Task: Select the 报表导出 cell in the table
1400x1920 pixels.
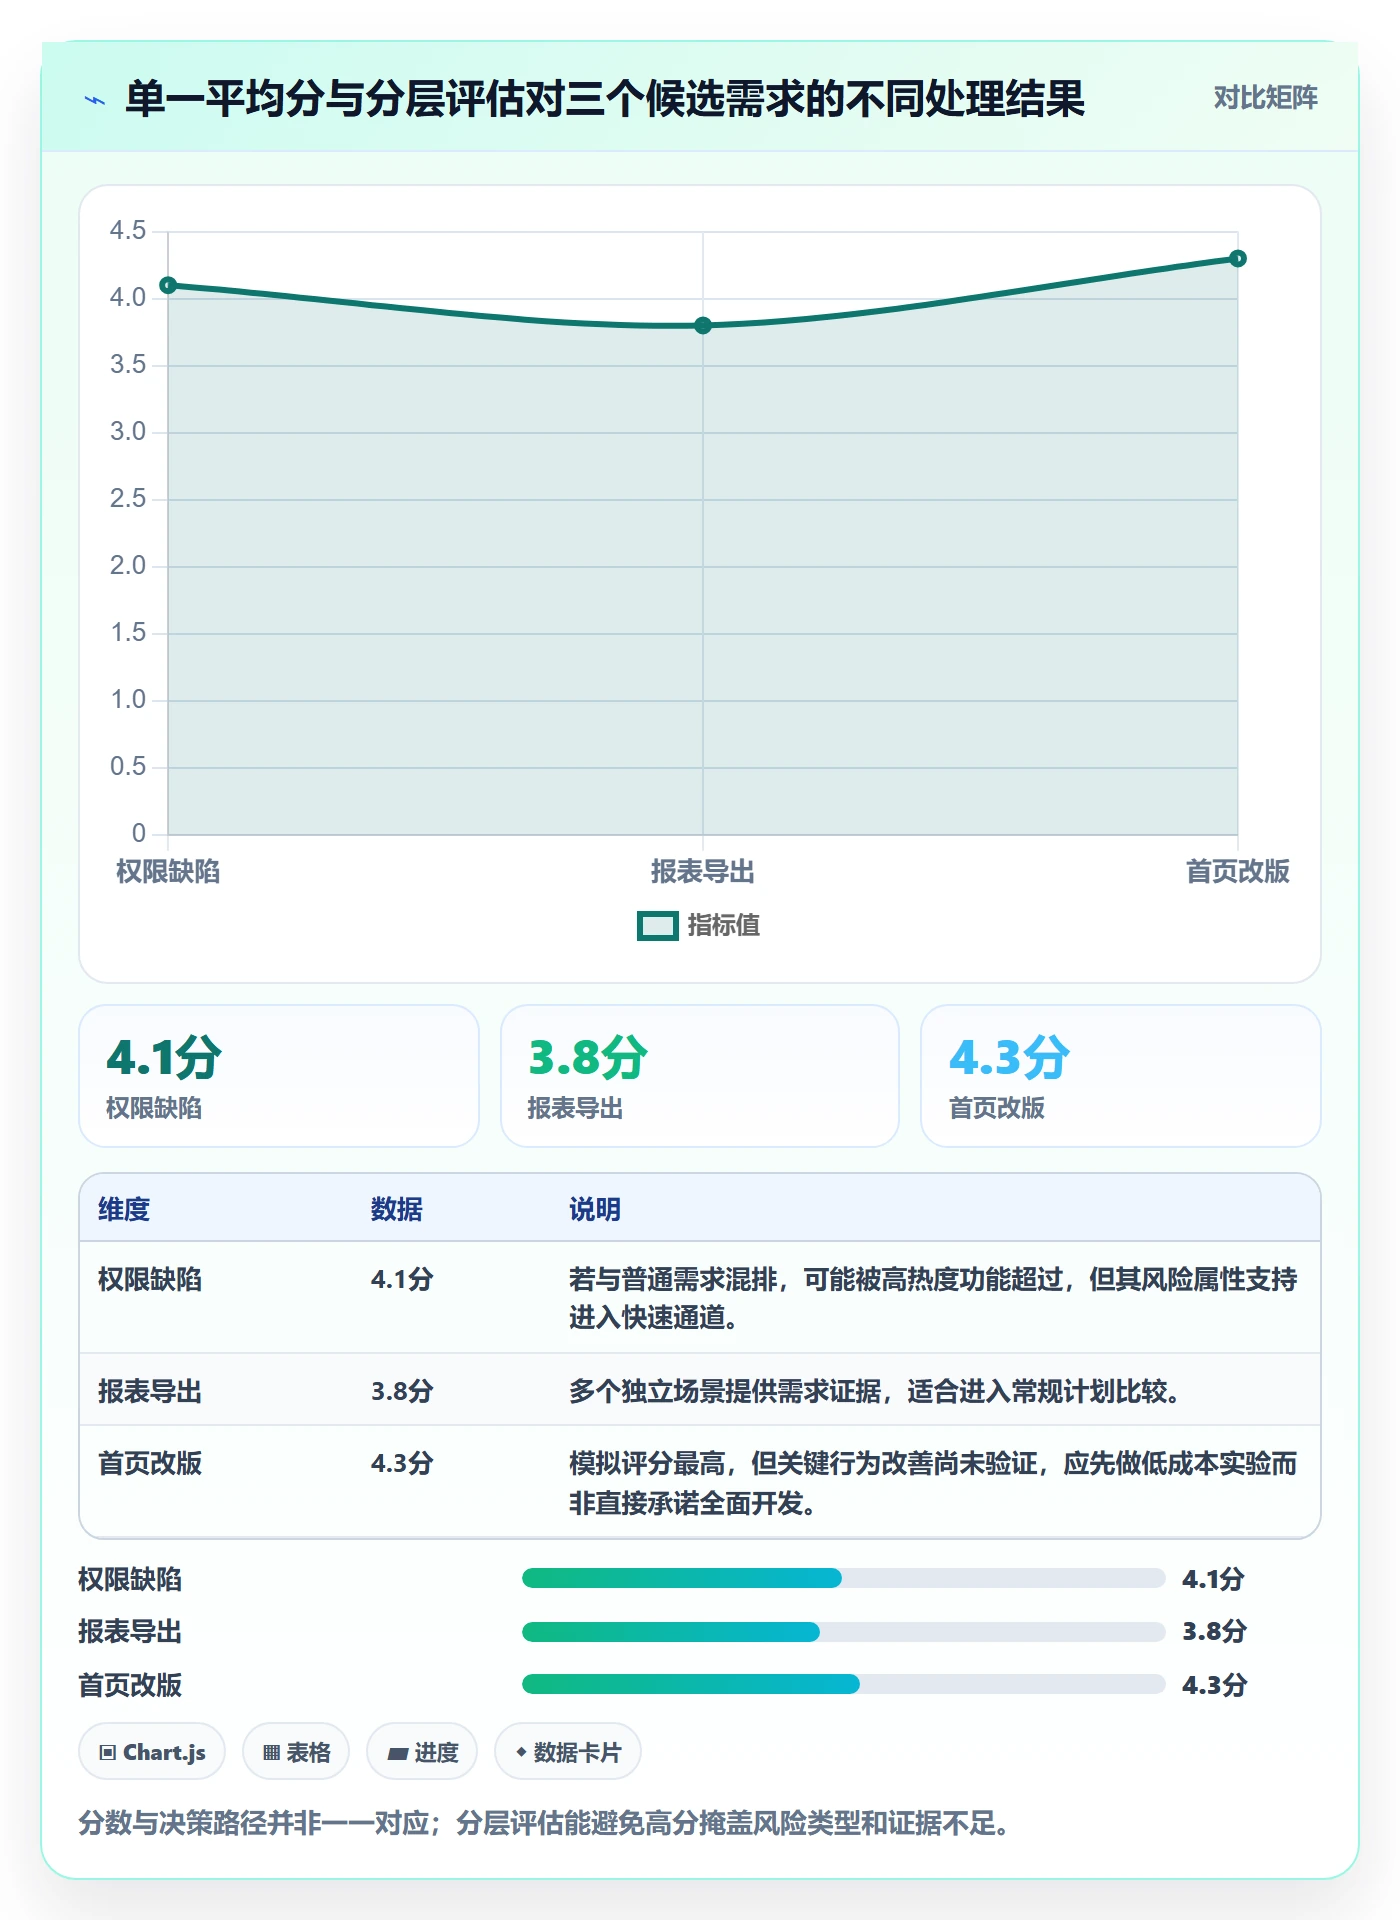Action: 150,1391
